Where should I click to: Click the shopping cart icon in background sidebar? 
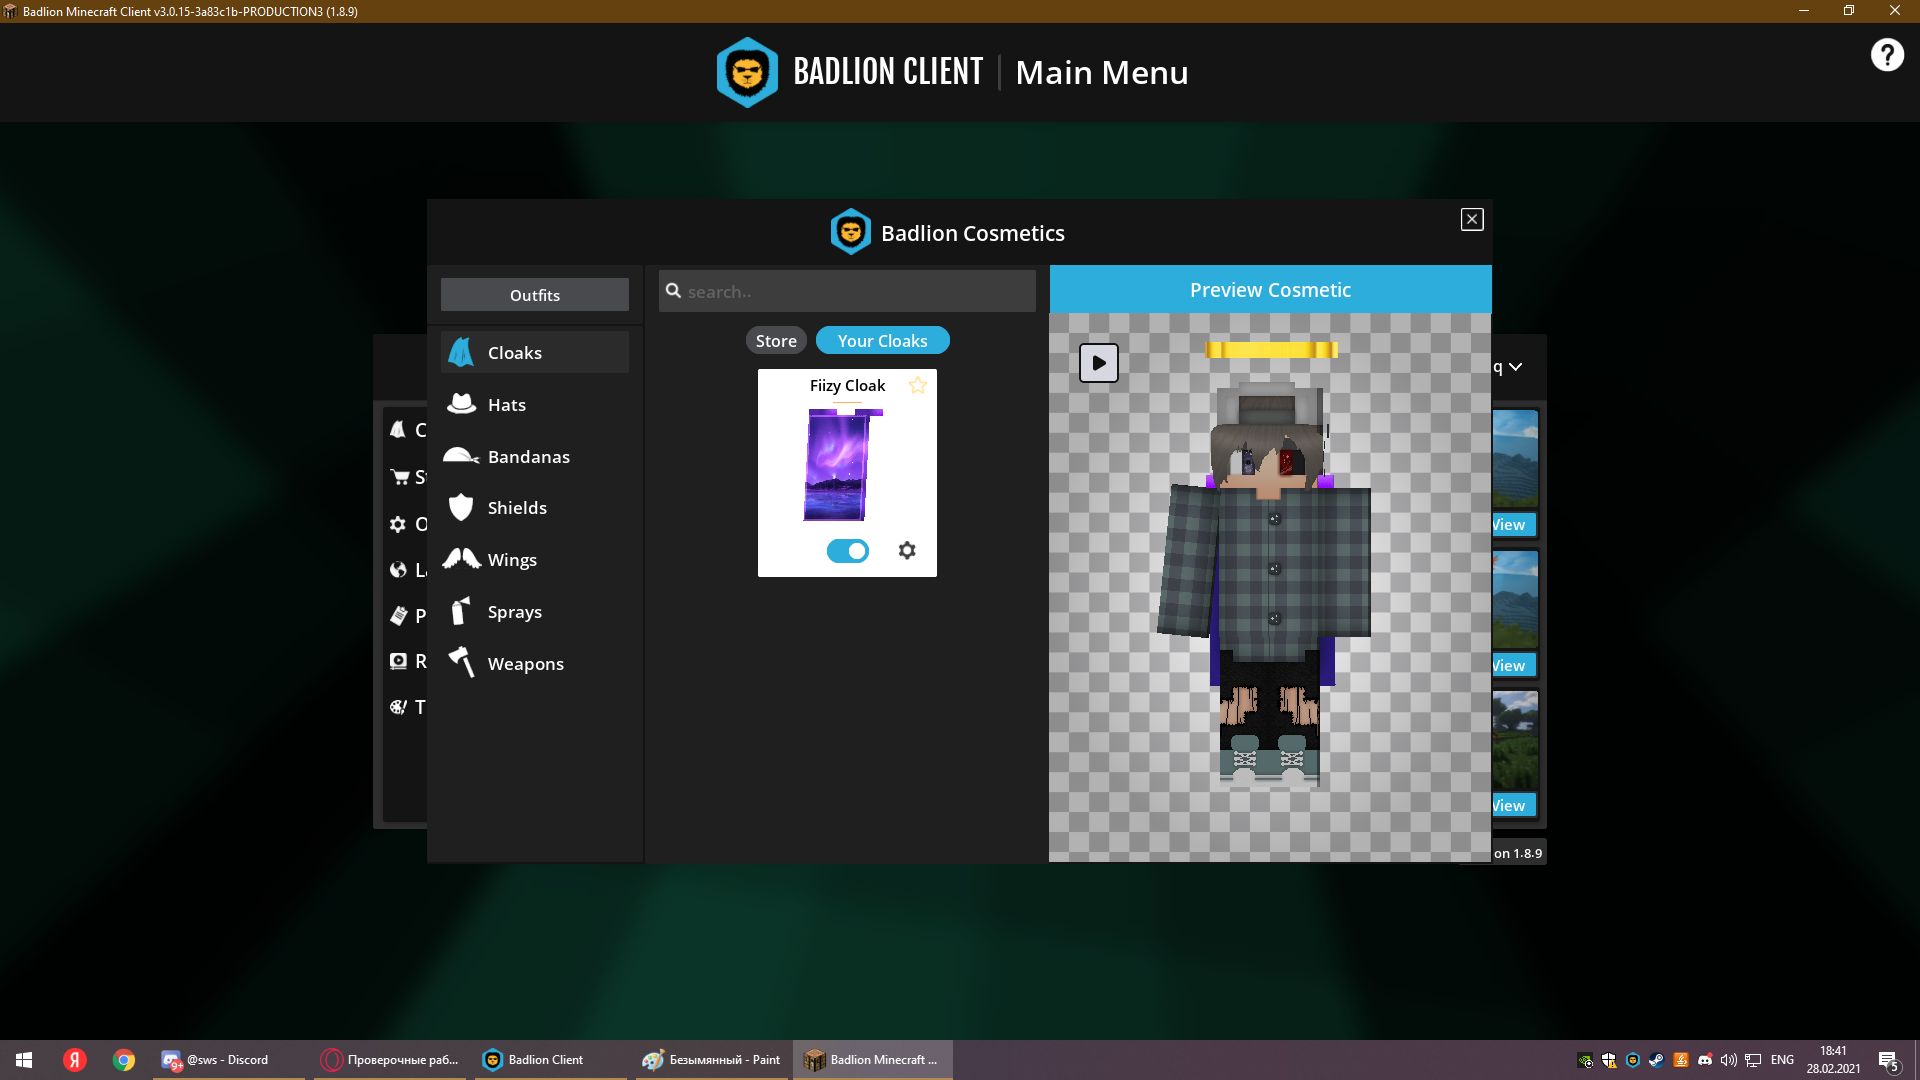[x=400, y=477]
